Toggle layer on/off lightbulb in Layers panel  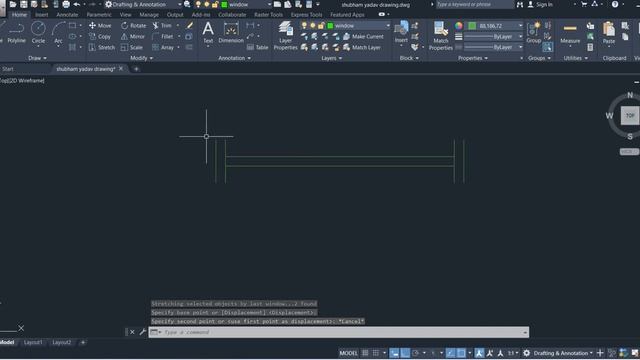pyautogui.click(x=304, y=25)
